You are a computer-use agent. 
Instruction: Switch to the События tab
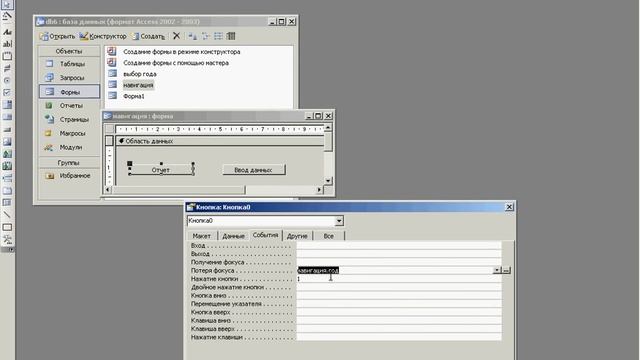click(265, 235)
